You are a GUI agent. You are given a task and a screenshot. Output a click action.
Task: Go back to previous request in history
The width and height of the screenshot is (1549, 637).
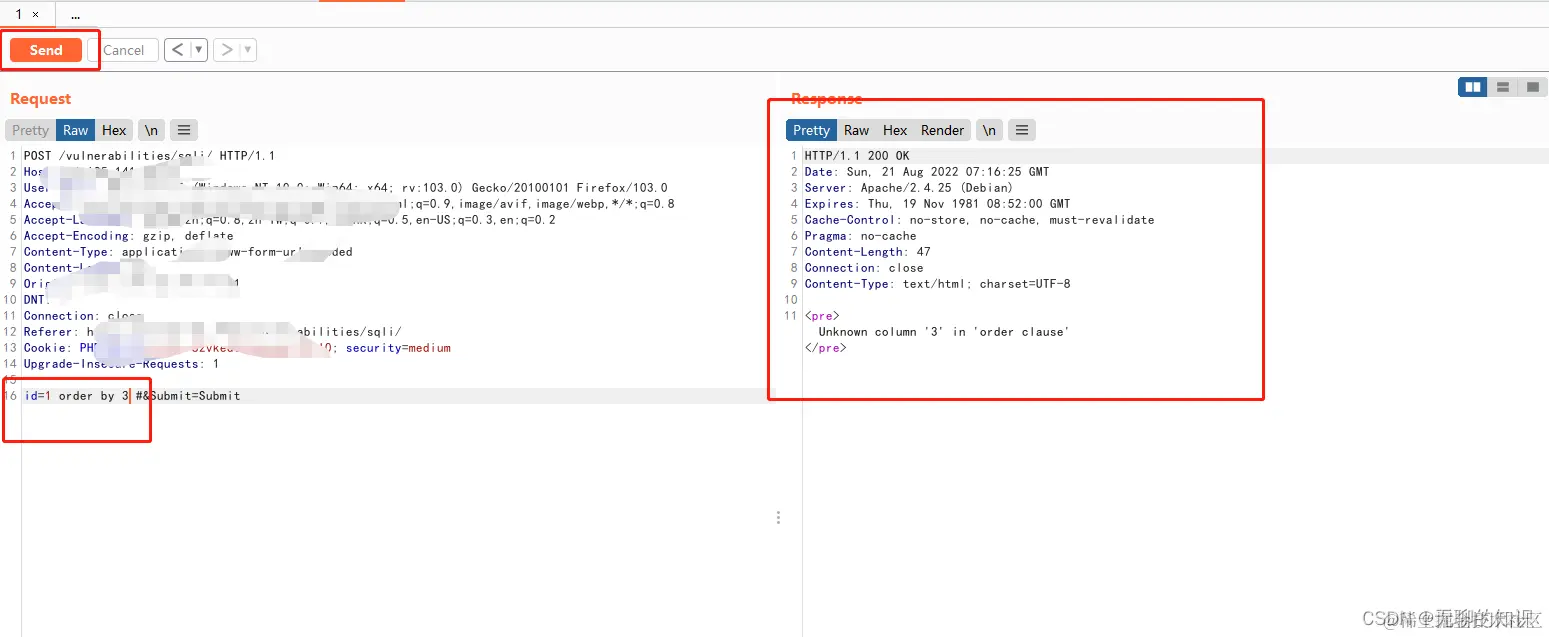pyautogui.click(x=177, y=50)
